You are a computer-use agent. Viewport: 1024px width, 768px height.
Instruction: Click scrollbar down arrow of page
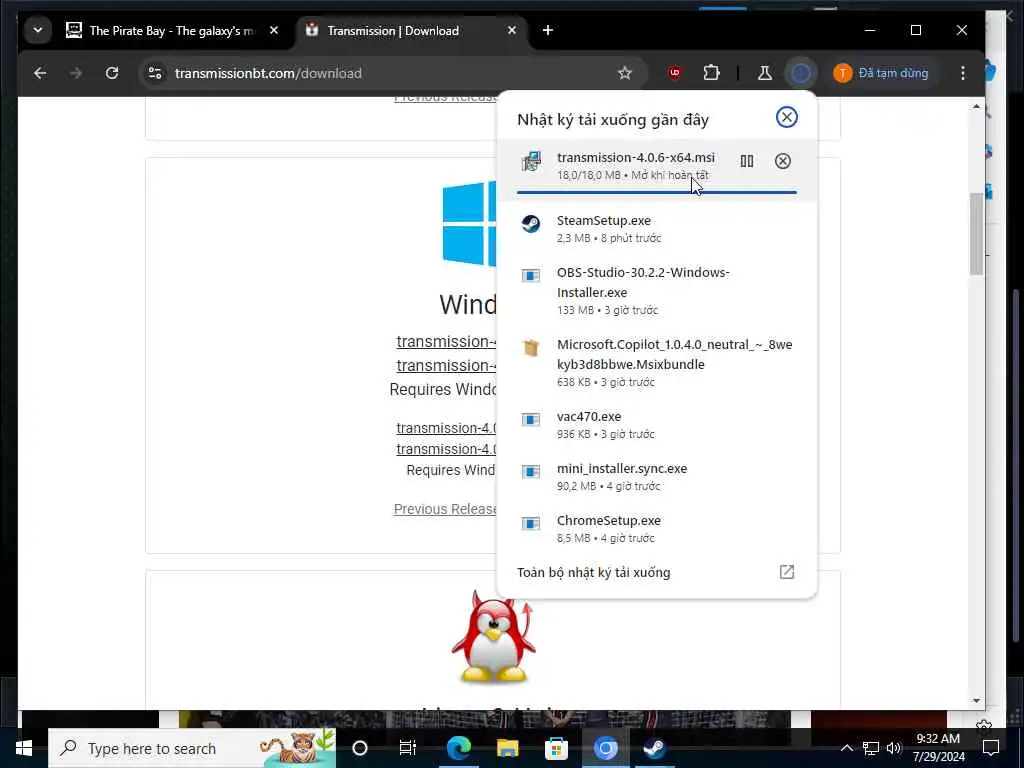coord(976,701)
